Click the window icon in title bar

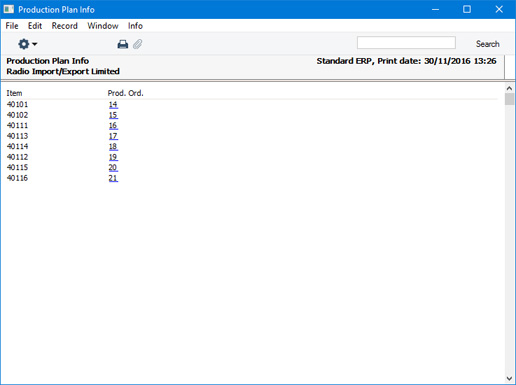[x=9, y=9]
